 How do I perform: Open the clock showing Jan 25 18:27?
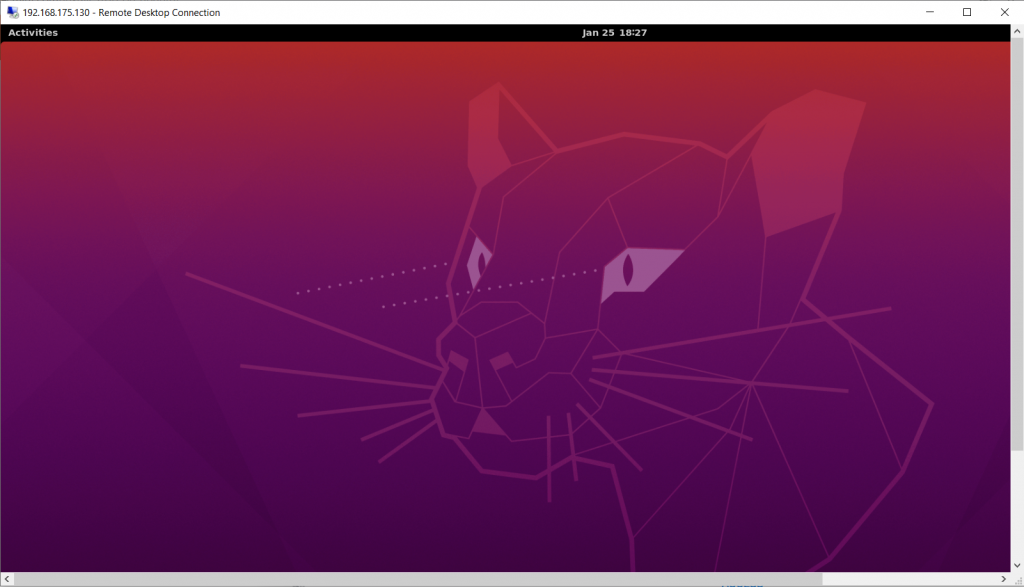click(614, 33)
